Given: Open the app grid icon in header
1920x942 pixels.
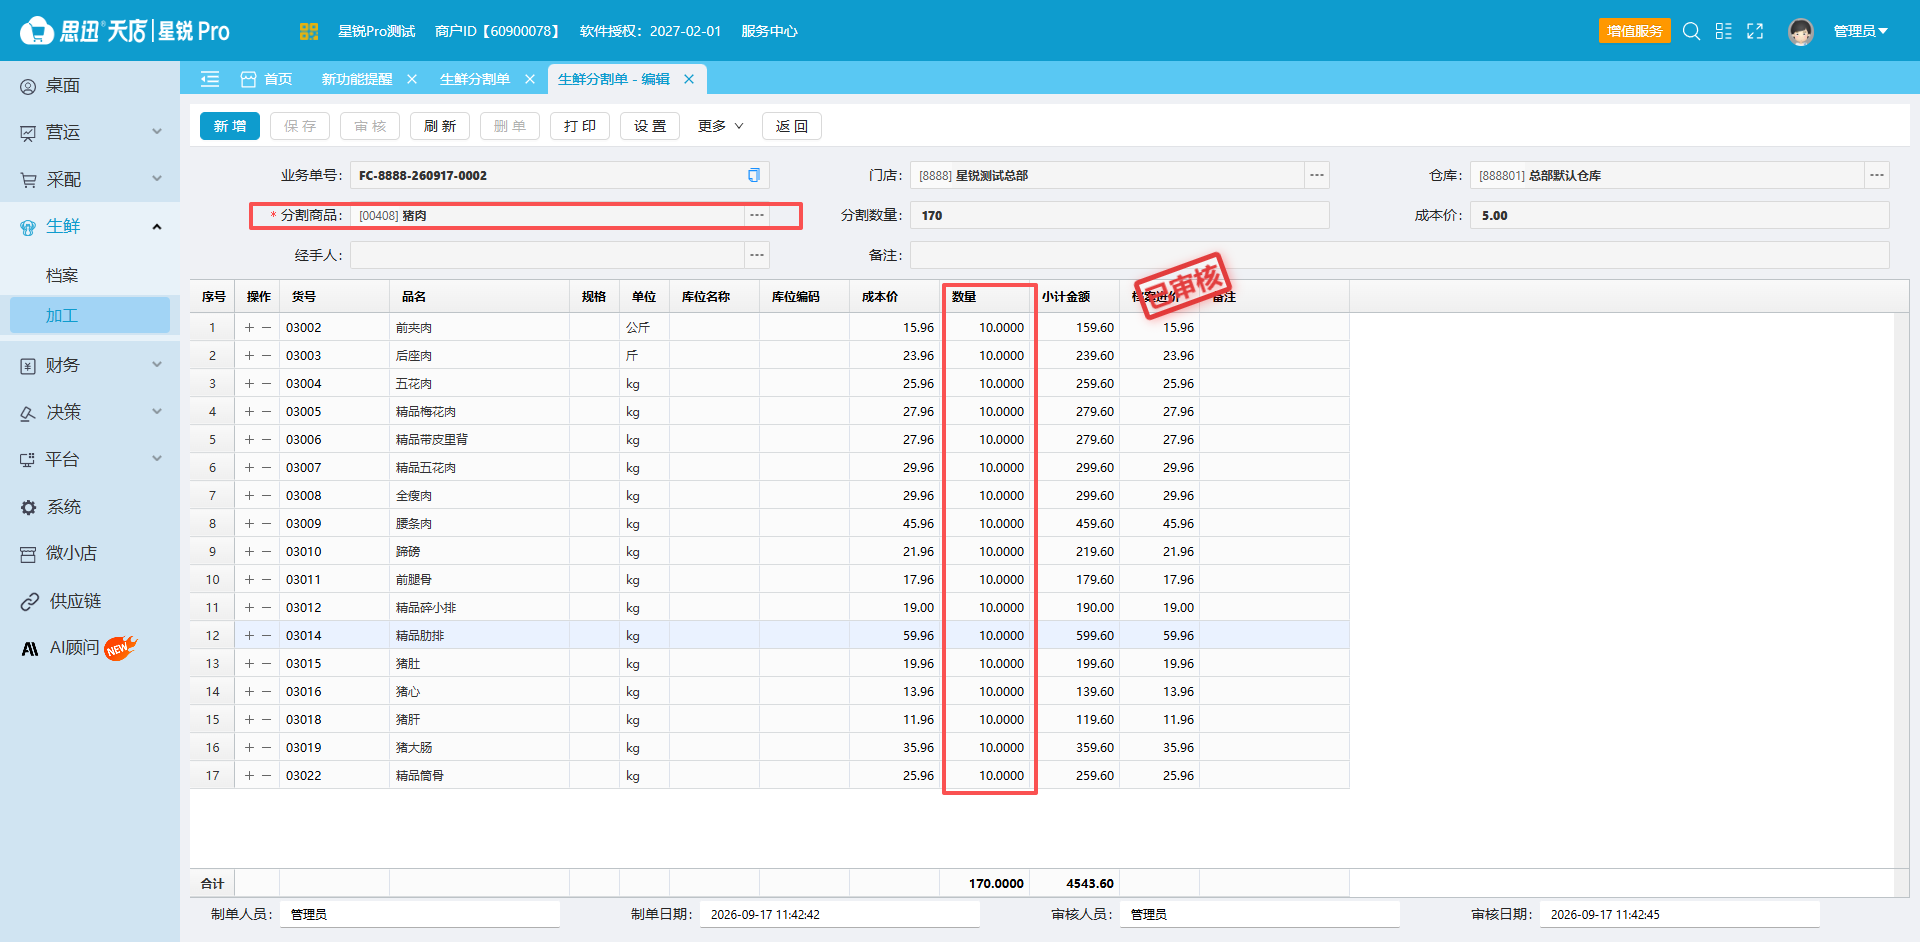Looking at the screenshot, I should coord(308,31).
